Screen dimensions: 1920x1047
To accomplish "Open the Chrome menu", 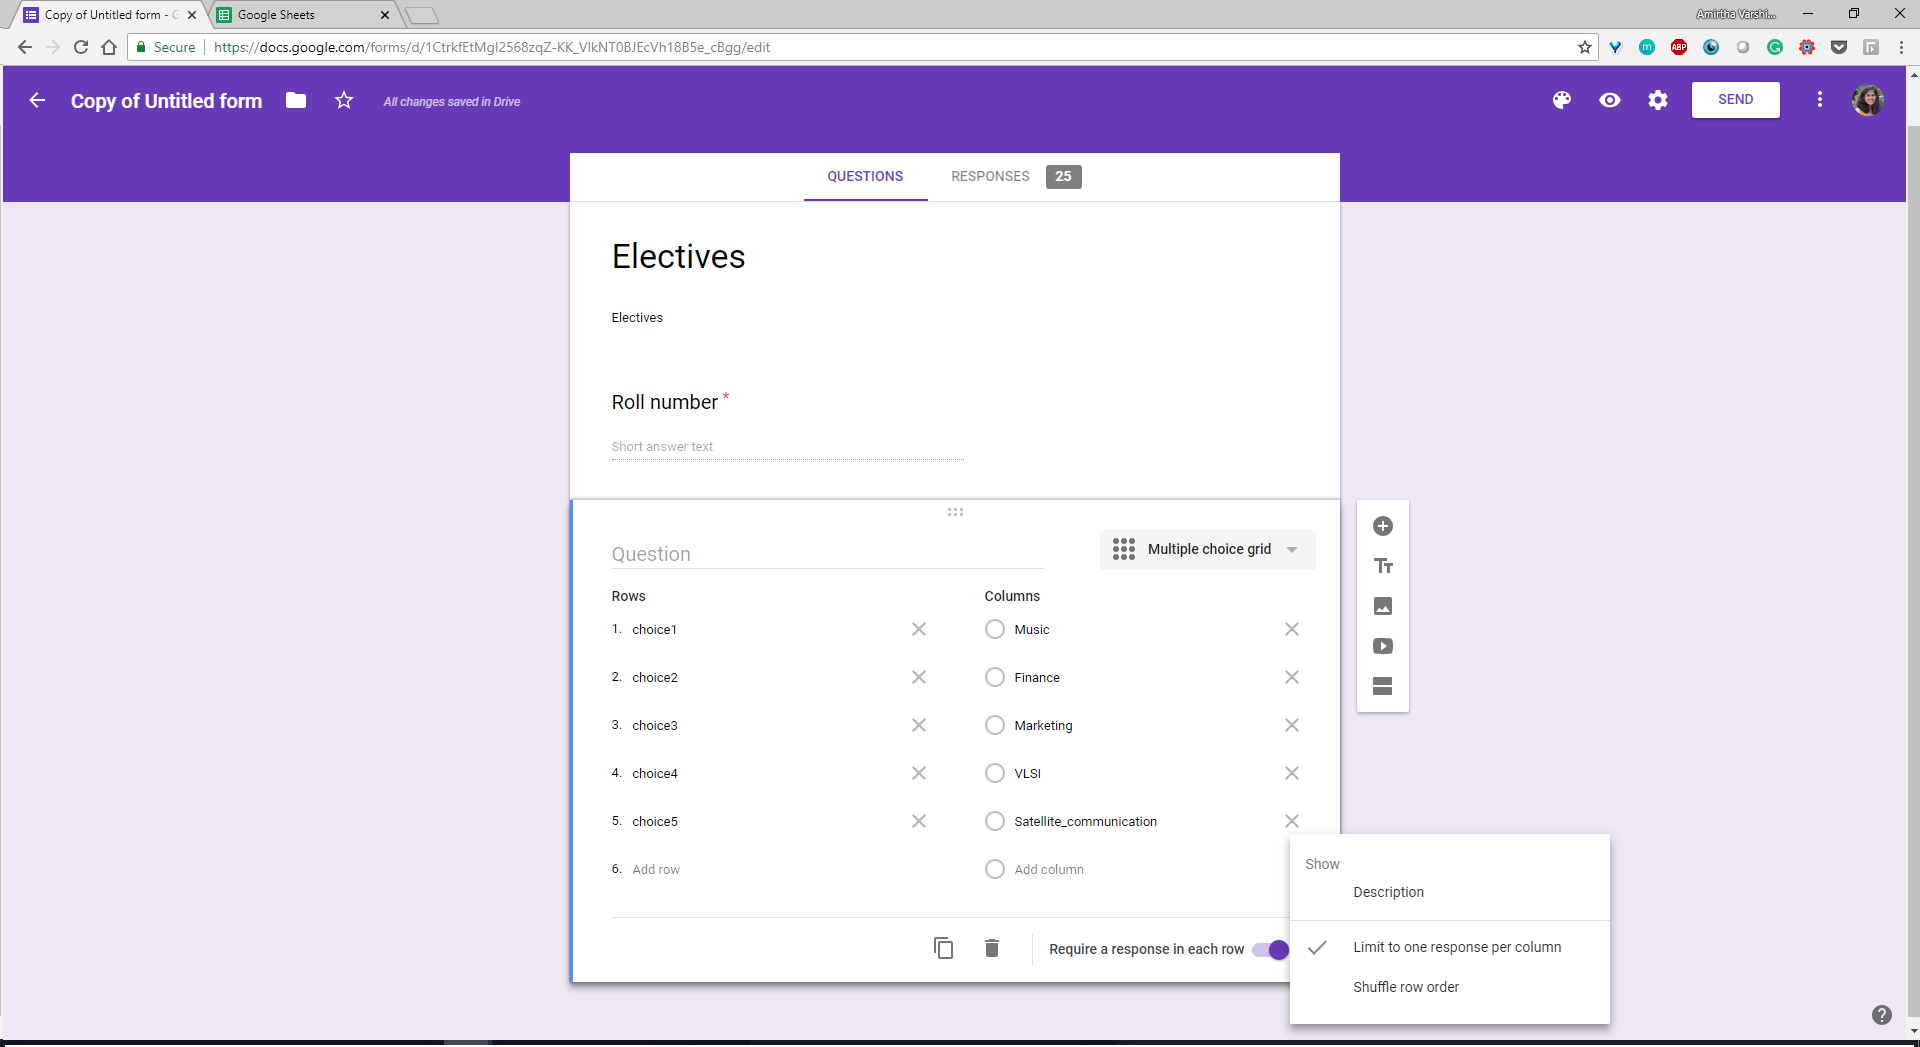I will tap(1901, 47).
